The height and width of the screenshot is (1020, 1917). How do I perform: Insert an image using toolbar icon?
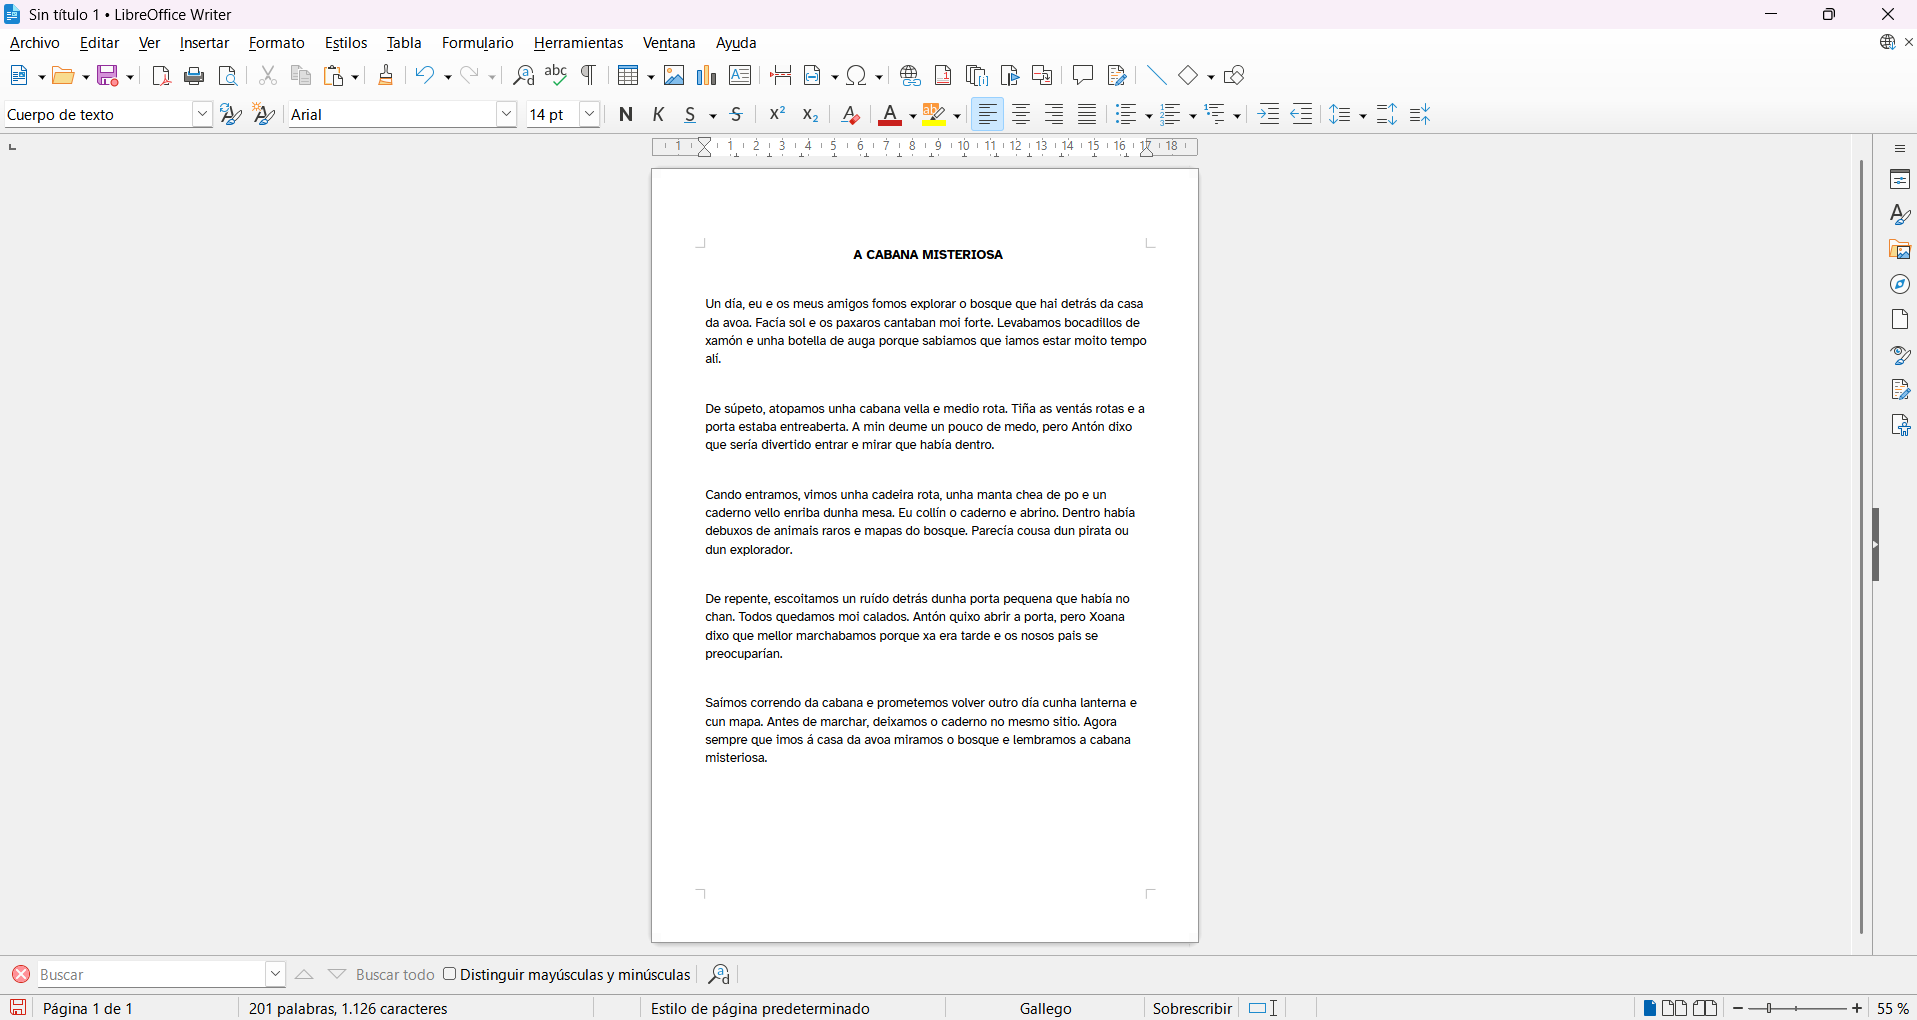click(x=674, y=76)
